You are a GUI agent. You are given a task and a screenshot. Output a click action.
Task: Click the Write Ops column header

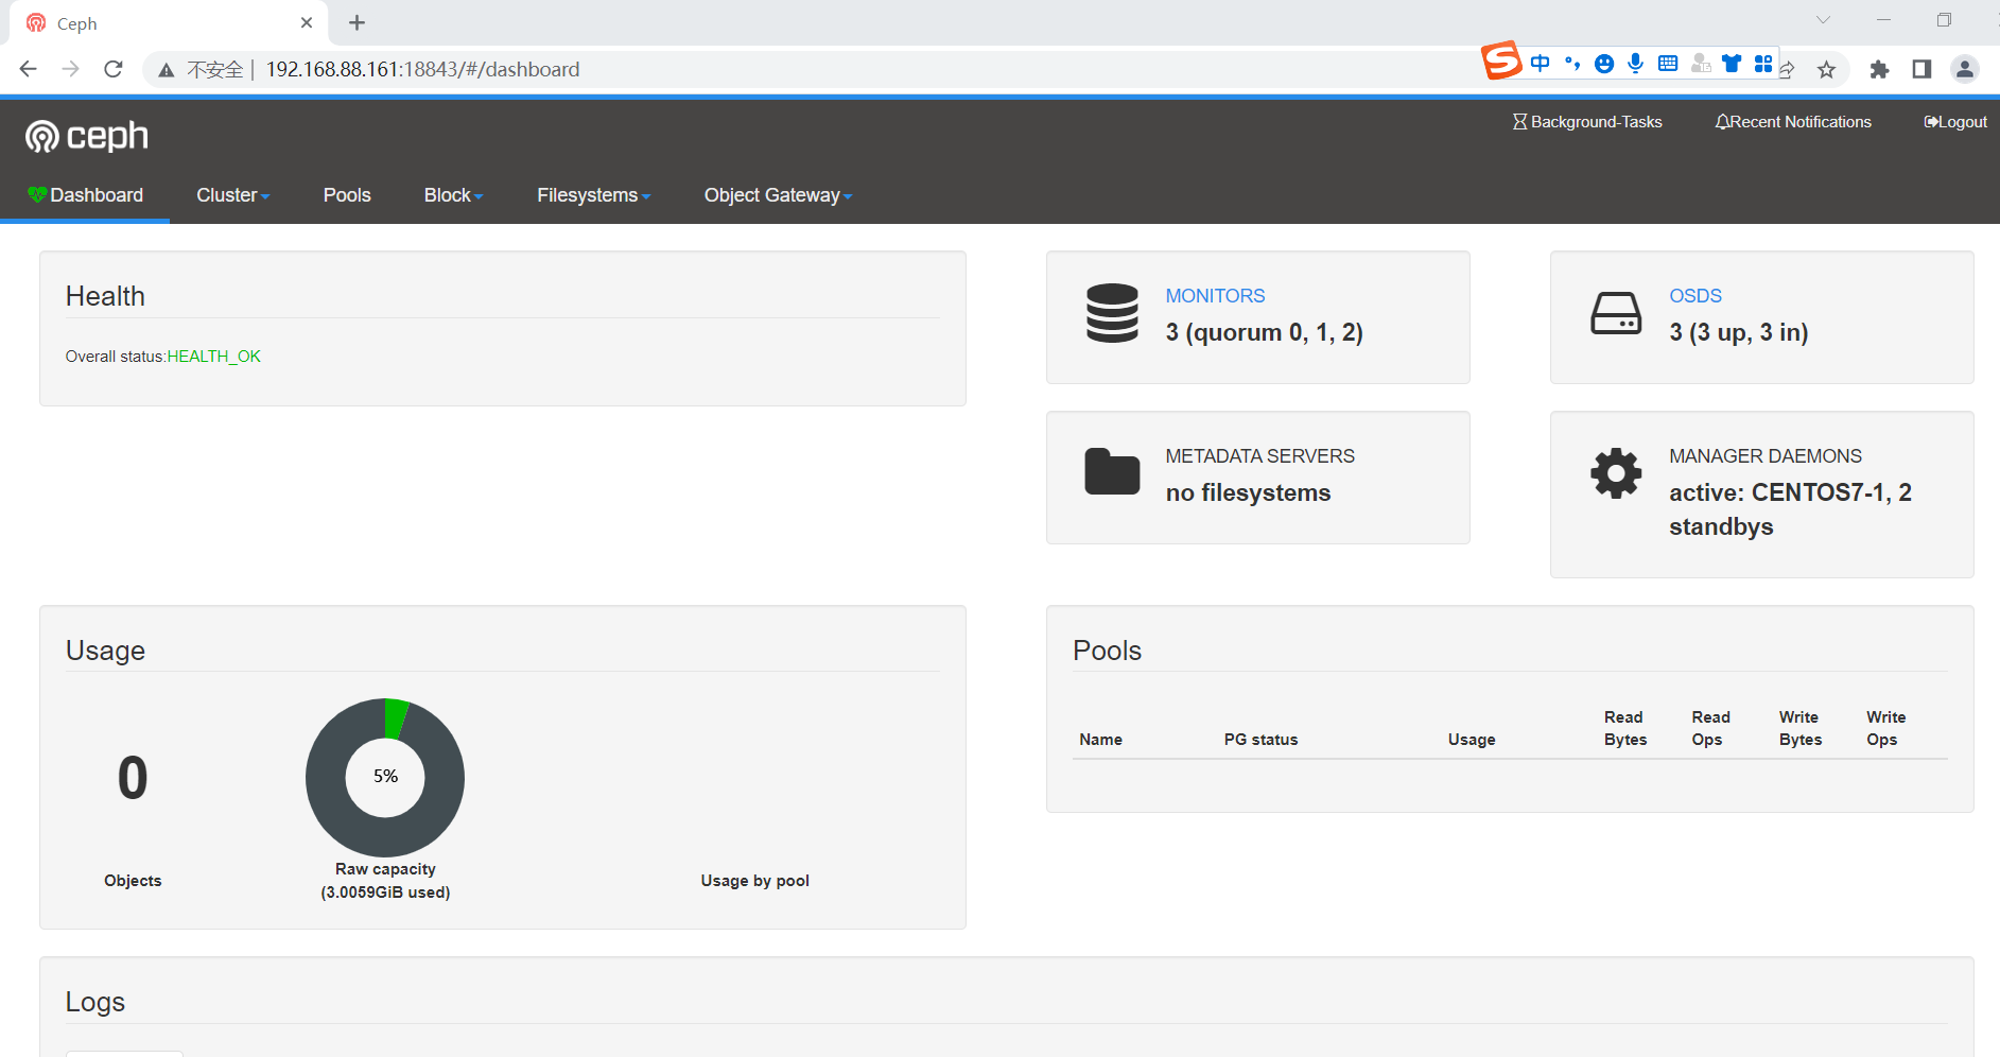click(x=1886, y=728)
